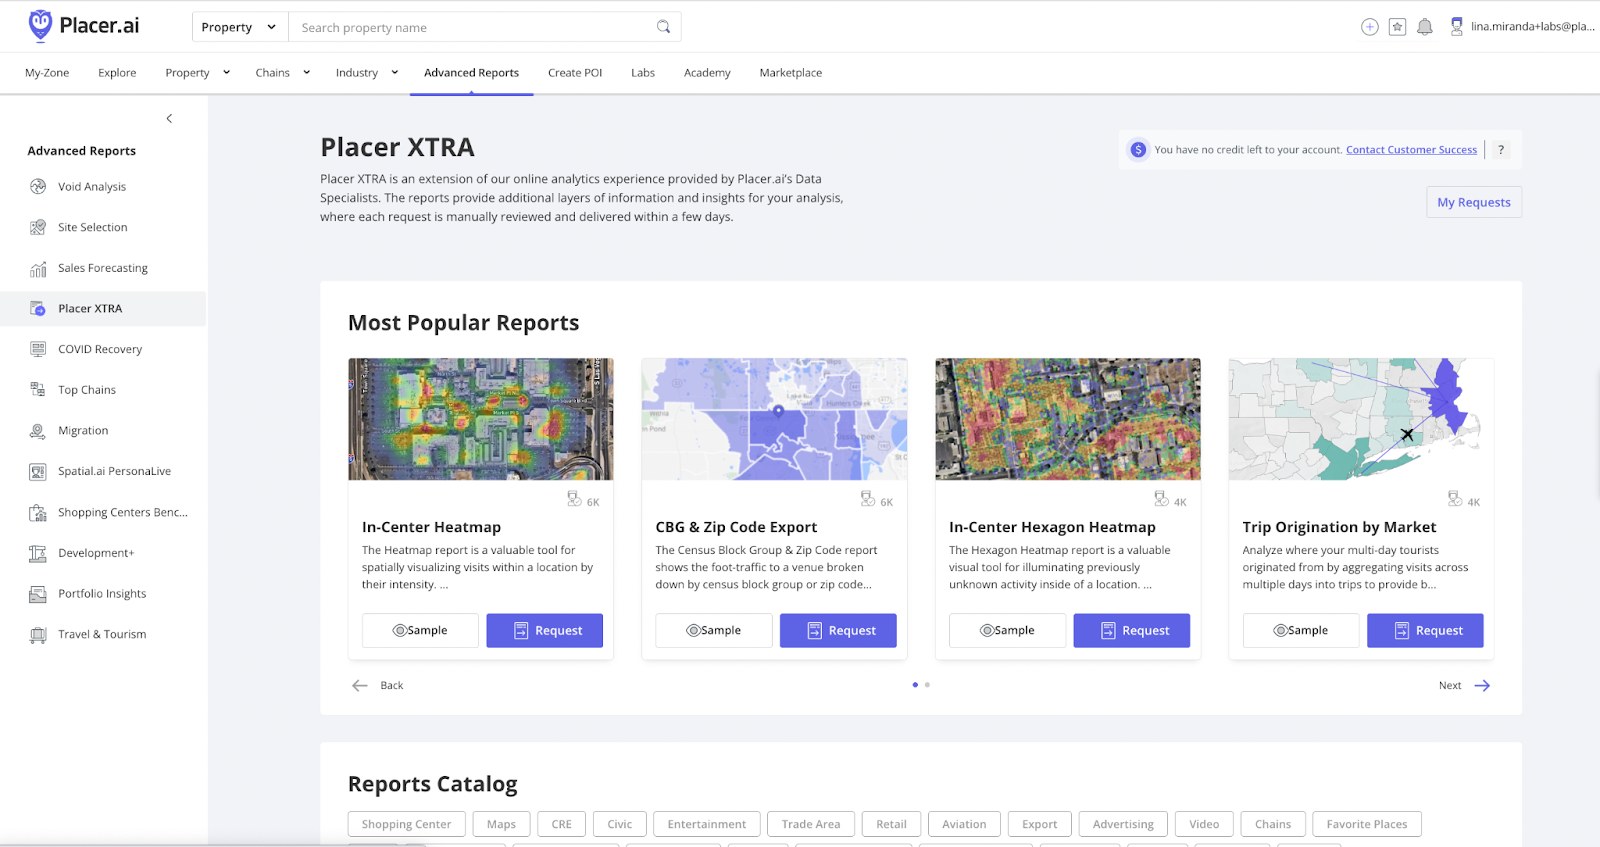The image size is (1600, 847).
Task: Open the starred favorites icon in header
Action: [1397, 27]
